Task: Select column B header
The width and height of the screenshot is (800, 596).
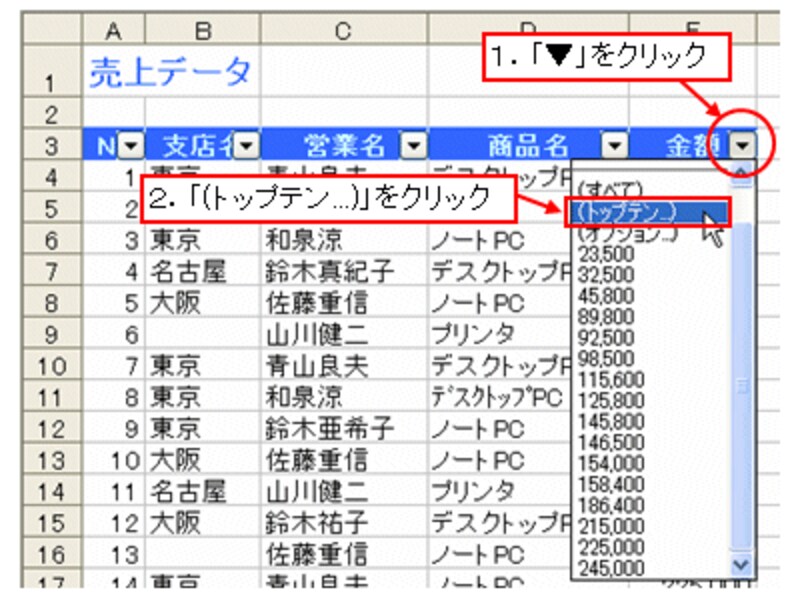Action: [x=203, y=30]
